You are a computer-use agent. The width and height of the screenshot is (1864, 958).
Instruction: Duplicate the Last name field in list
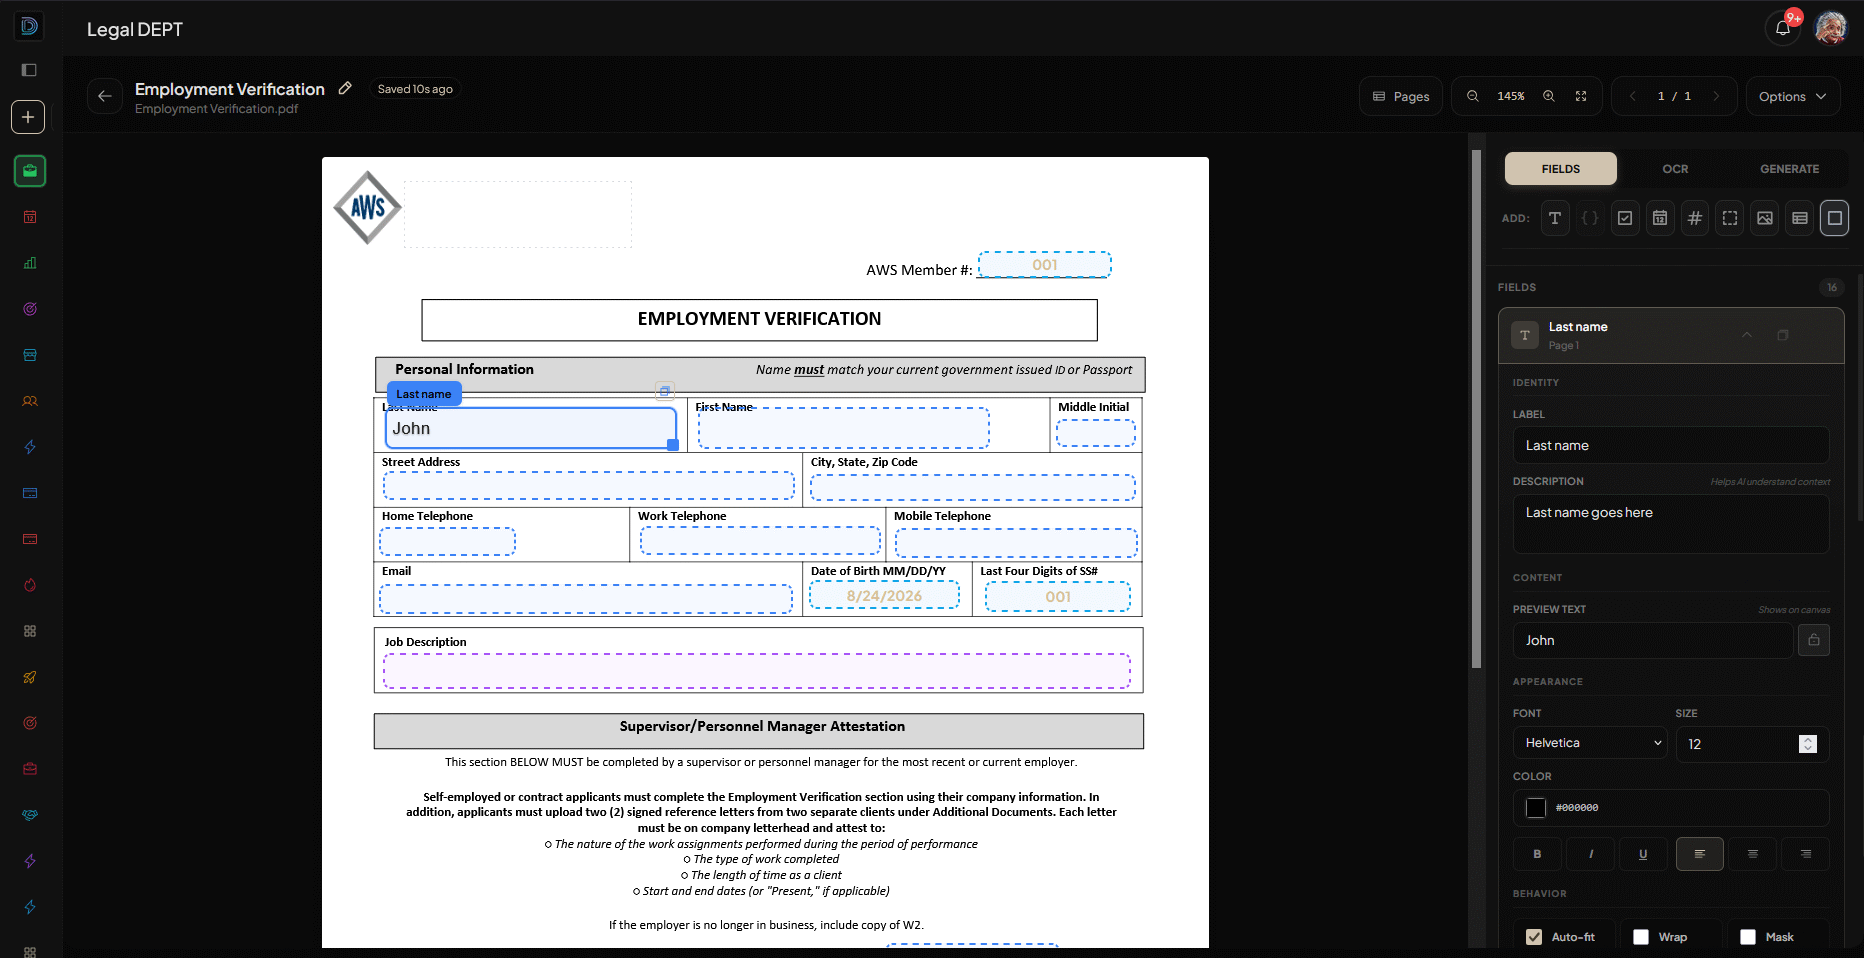[x=1783, y=335]
